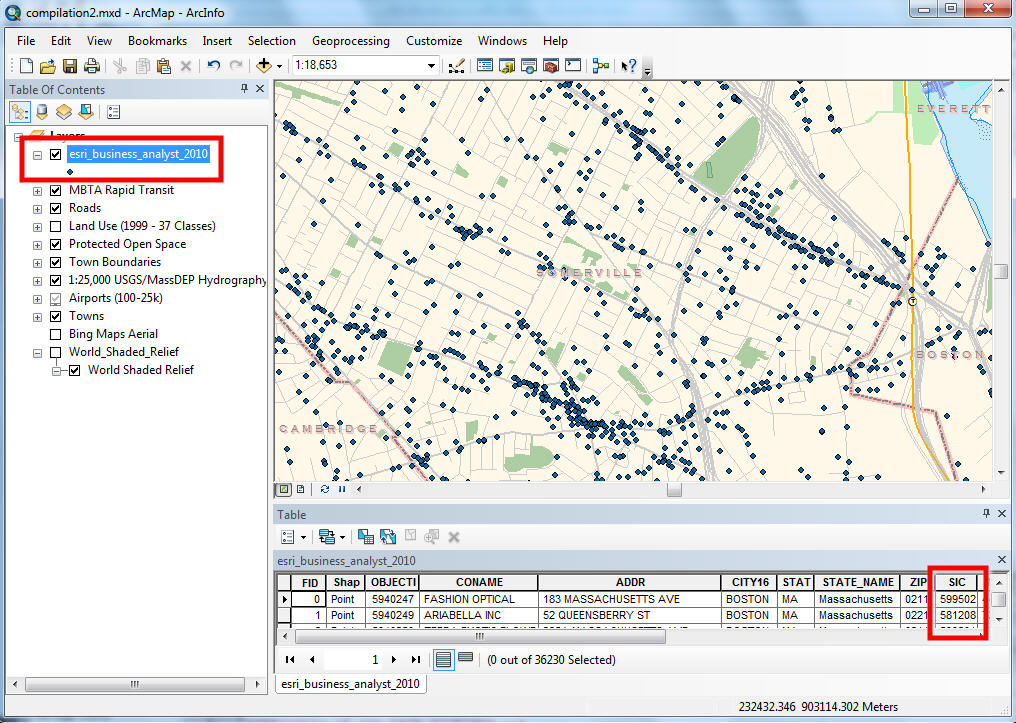Image resolution: width=1016 pixels, height=723 pixels.
Task: Jump to the last table record
Action: (x=415, y=660)
